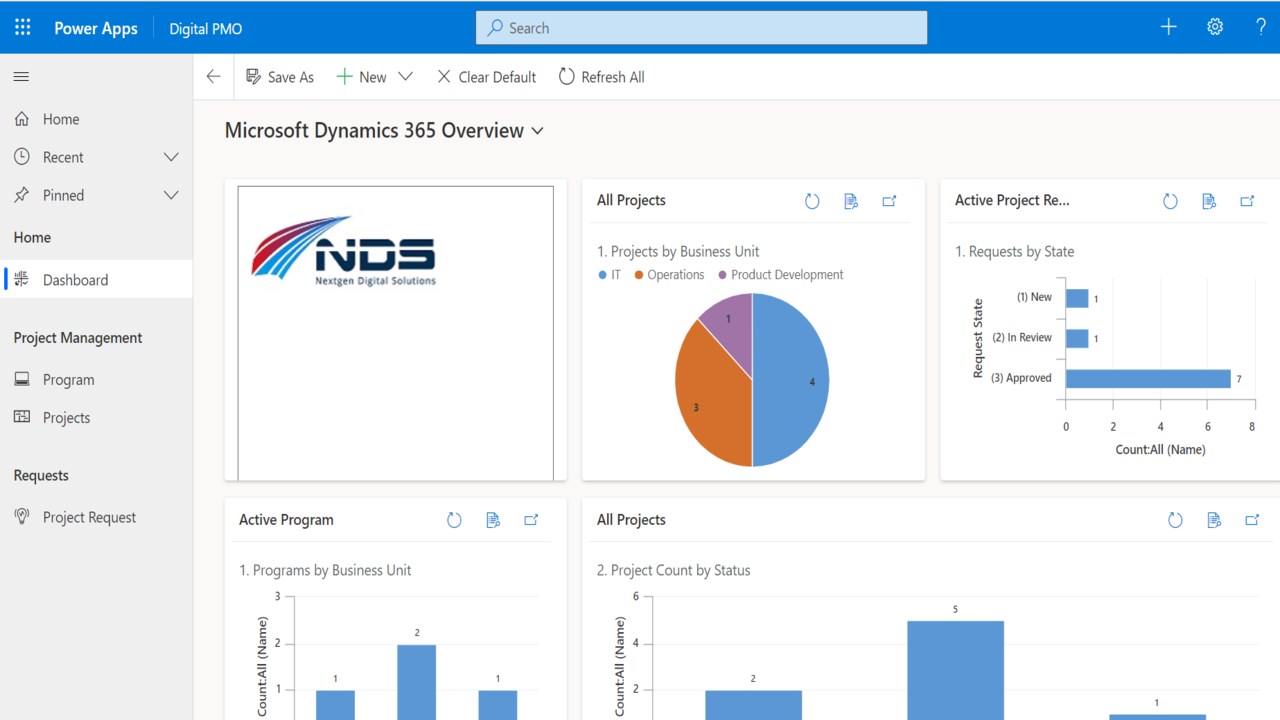Refresh the top All Projects pie chart
Viewport: 1280px width, 720px height.
[812, 201]
